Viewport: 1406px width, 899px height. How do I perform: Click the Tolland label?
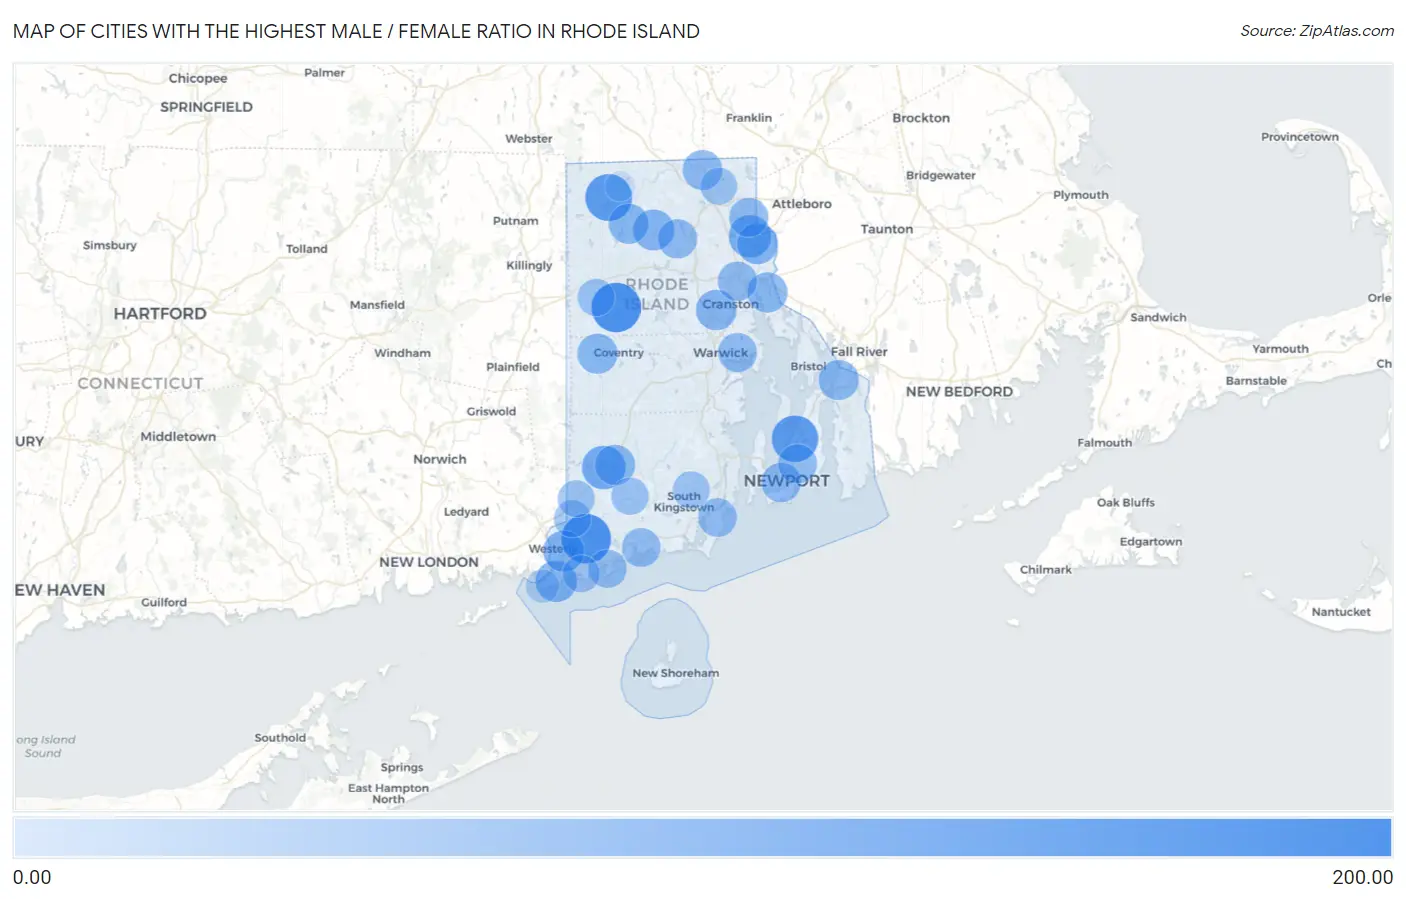pos(307,249)
